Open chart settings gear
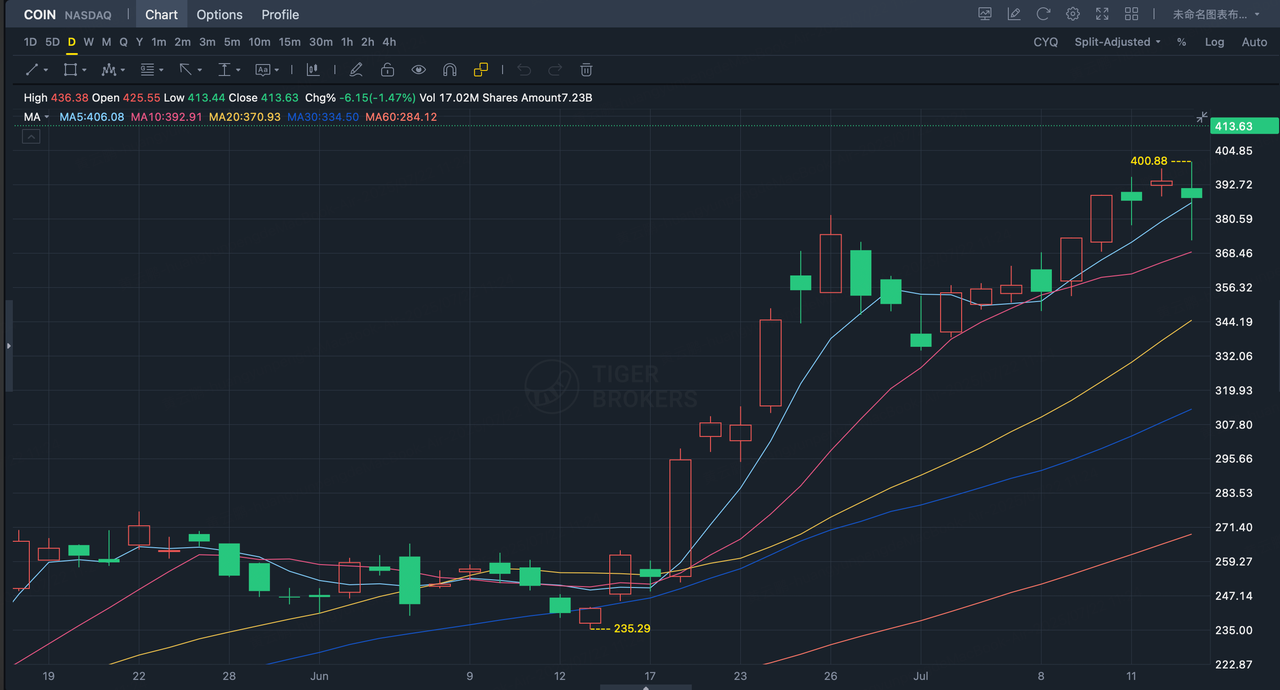The width and height of the screenshot is (1280, 690). tap(1073, 14)
